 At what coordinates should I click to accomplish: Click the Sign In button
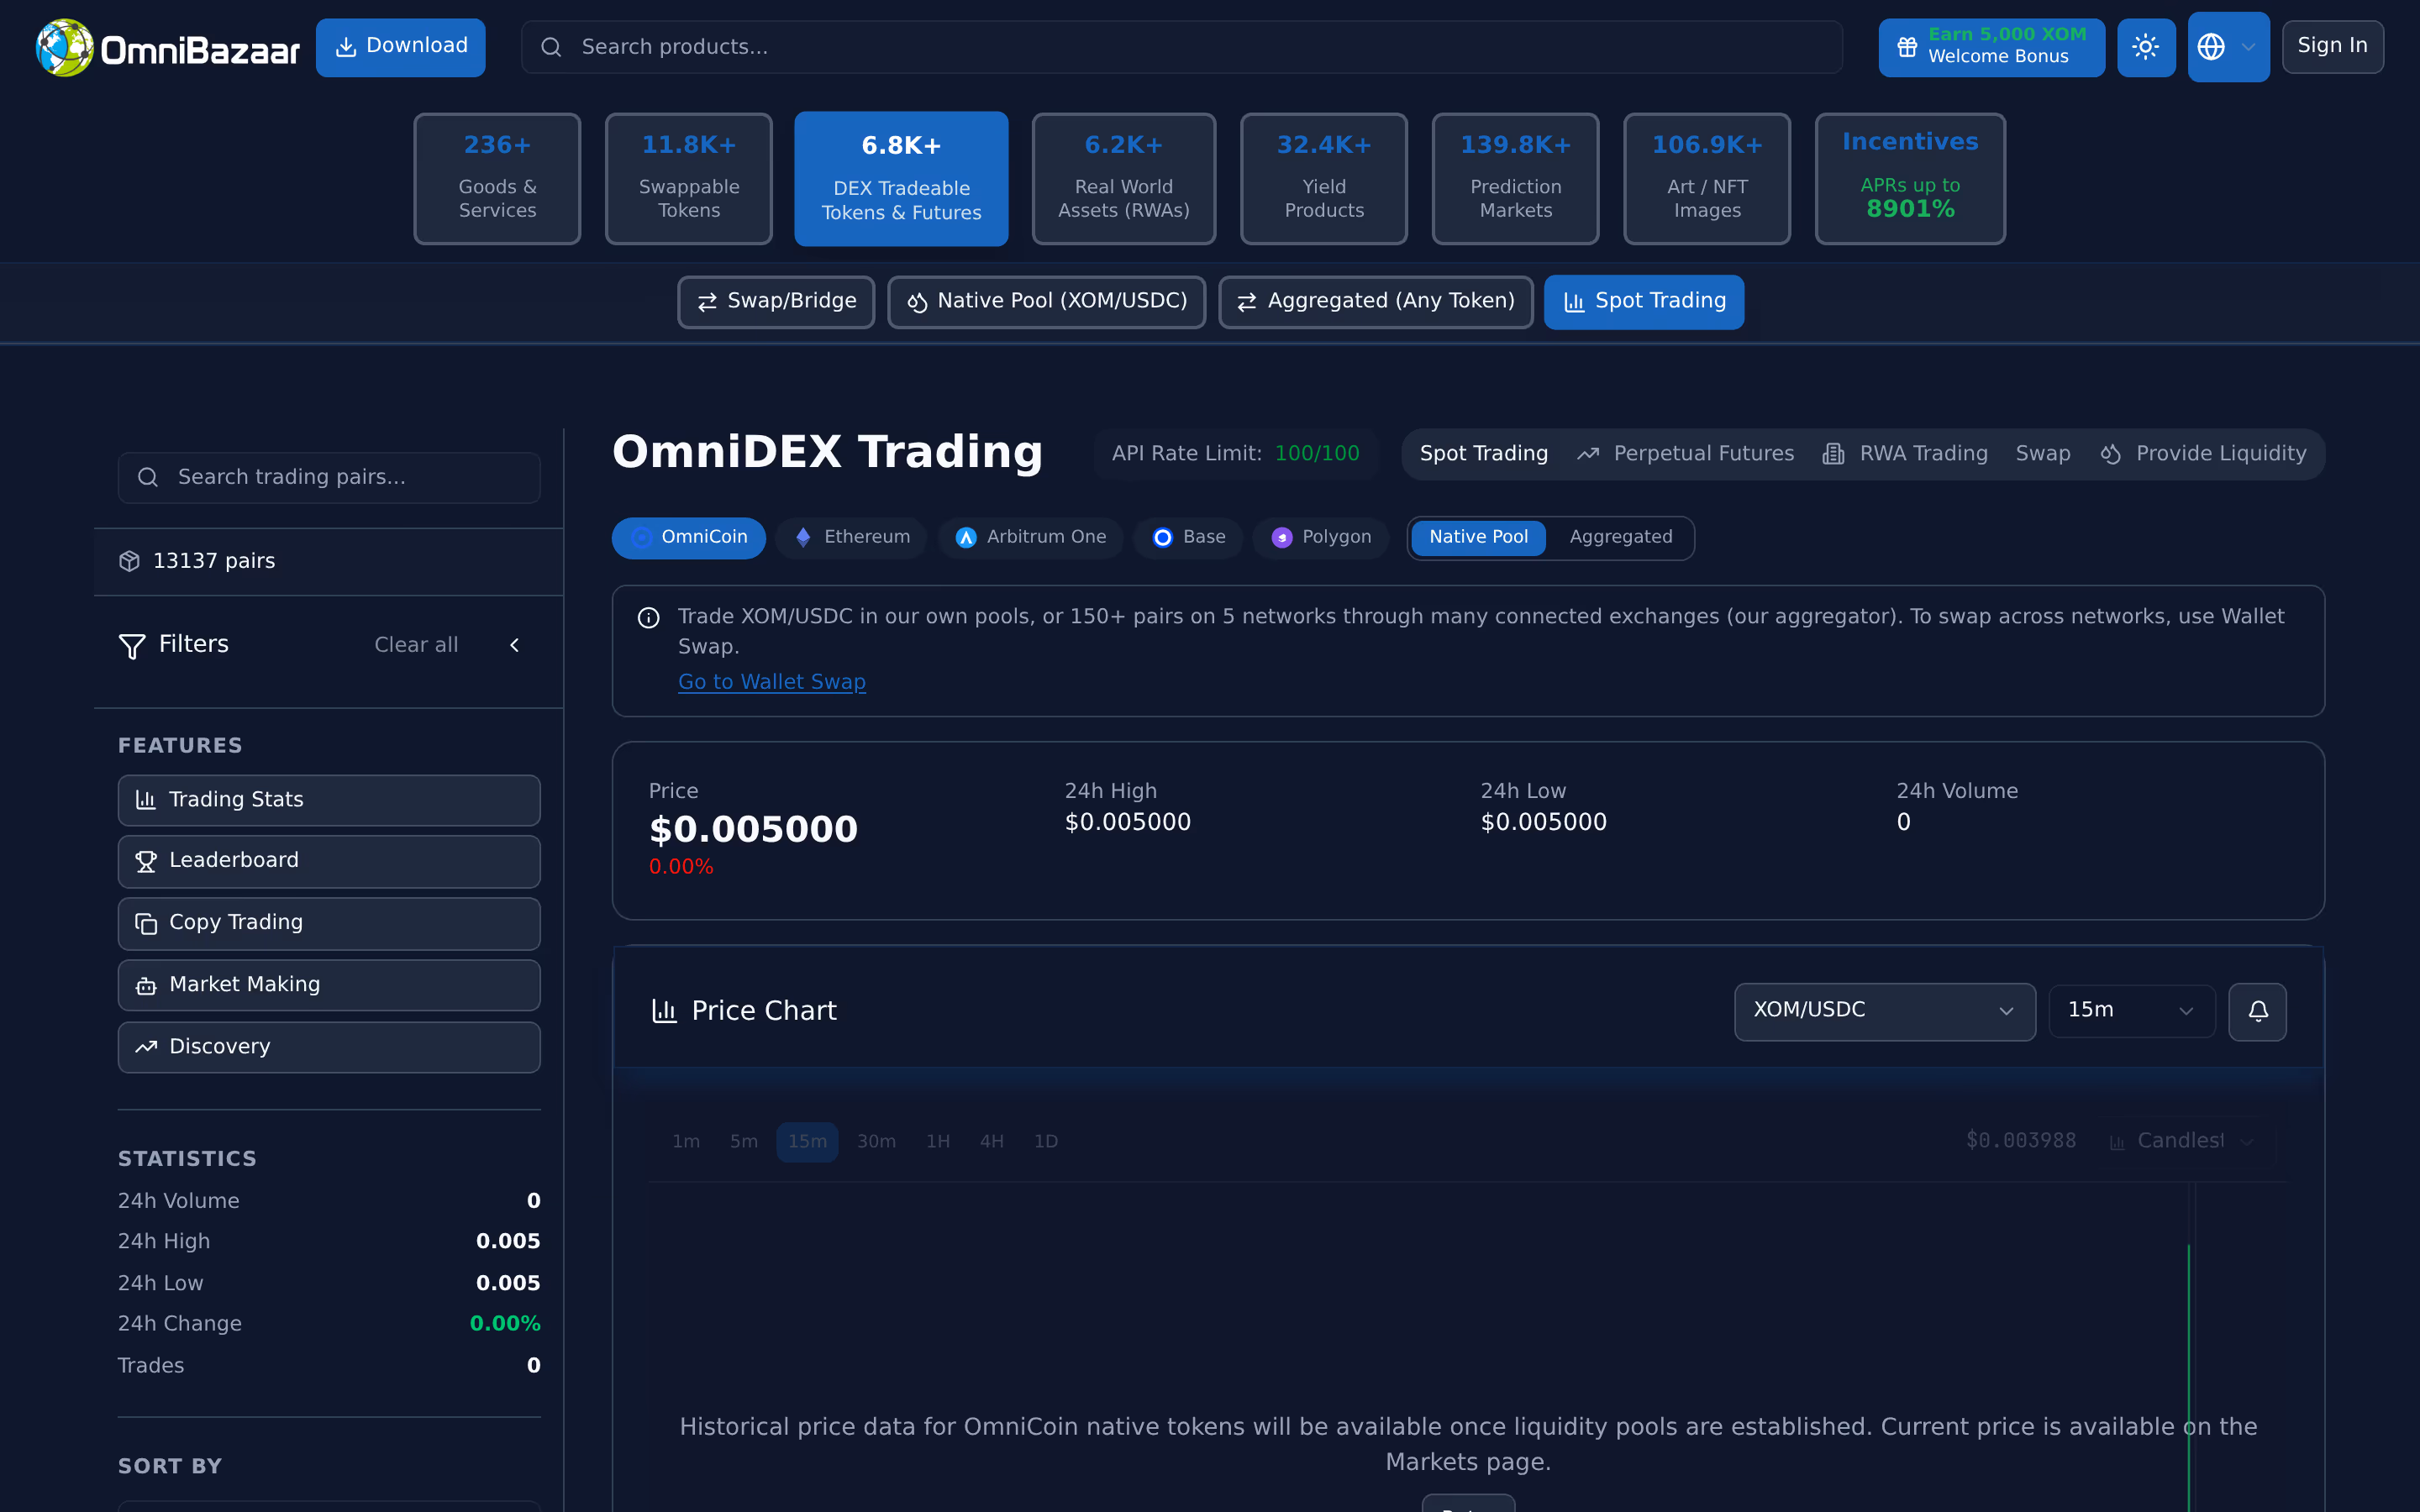2332,47
